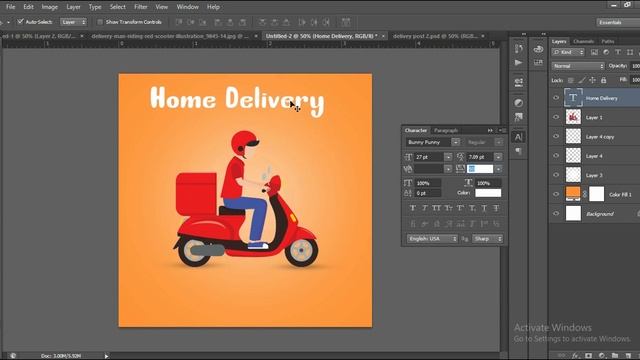Switch to the delivery-man-riding scooter jpg tab
The width and height of the screenshot is (640, 360).
click(170, 36)
